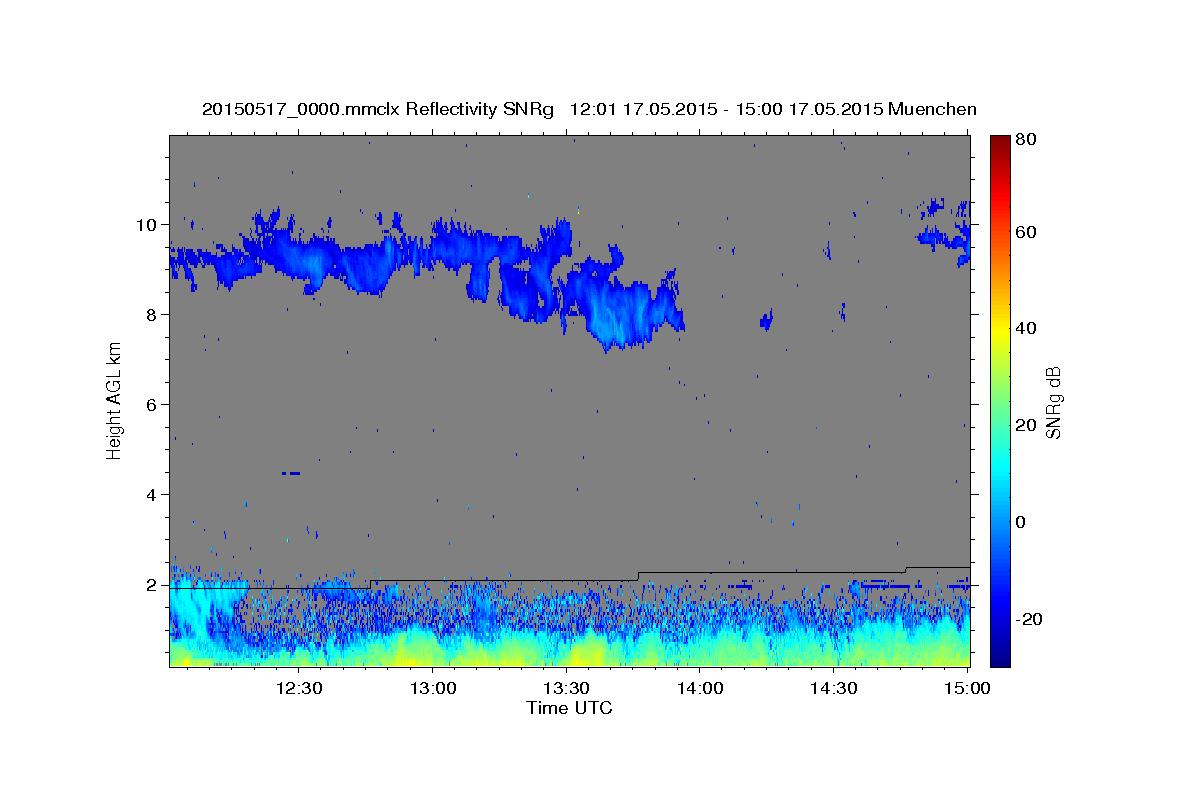Click the colorbar value 80
The height and width of the screenshot is (800, 1200).
(1025, 140)
